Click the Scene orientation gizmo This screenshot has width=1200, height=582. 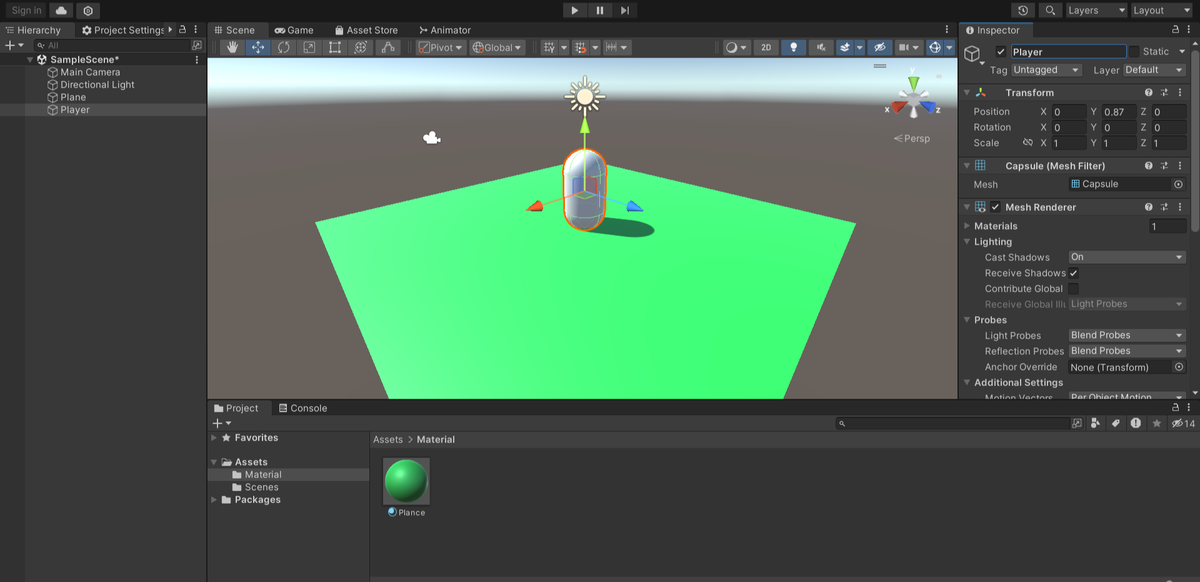pyautogui.click(x=912, y=98)
